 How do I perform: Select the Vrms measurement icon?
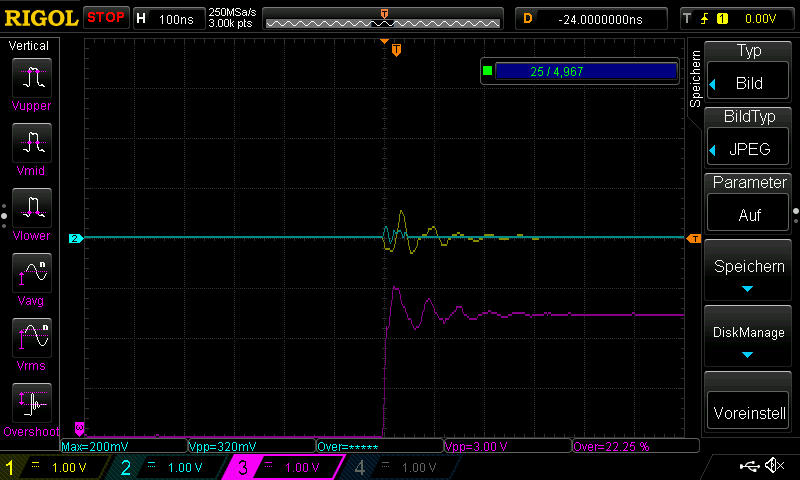tap(32, 336)
